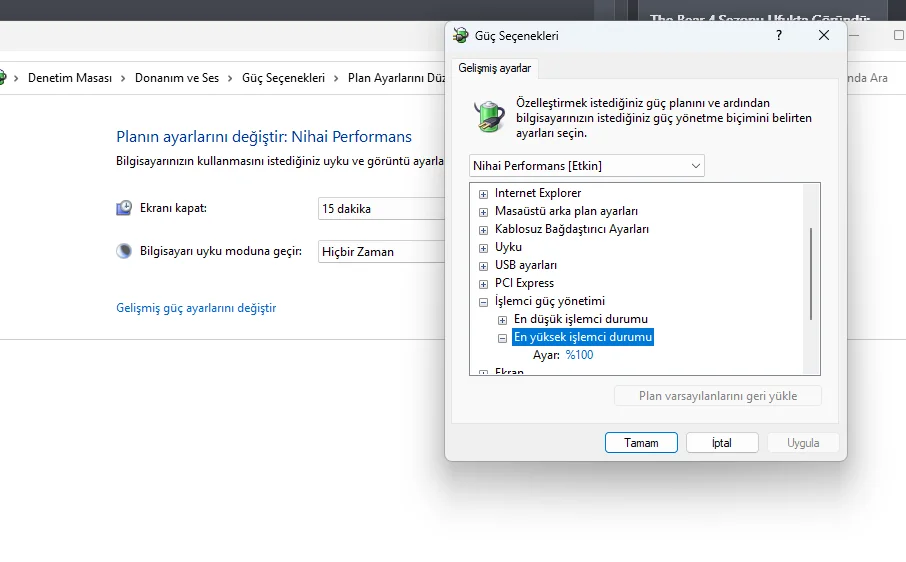
Task: Maximize the Control Panel window
Action: coord(898,35)
